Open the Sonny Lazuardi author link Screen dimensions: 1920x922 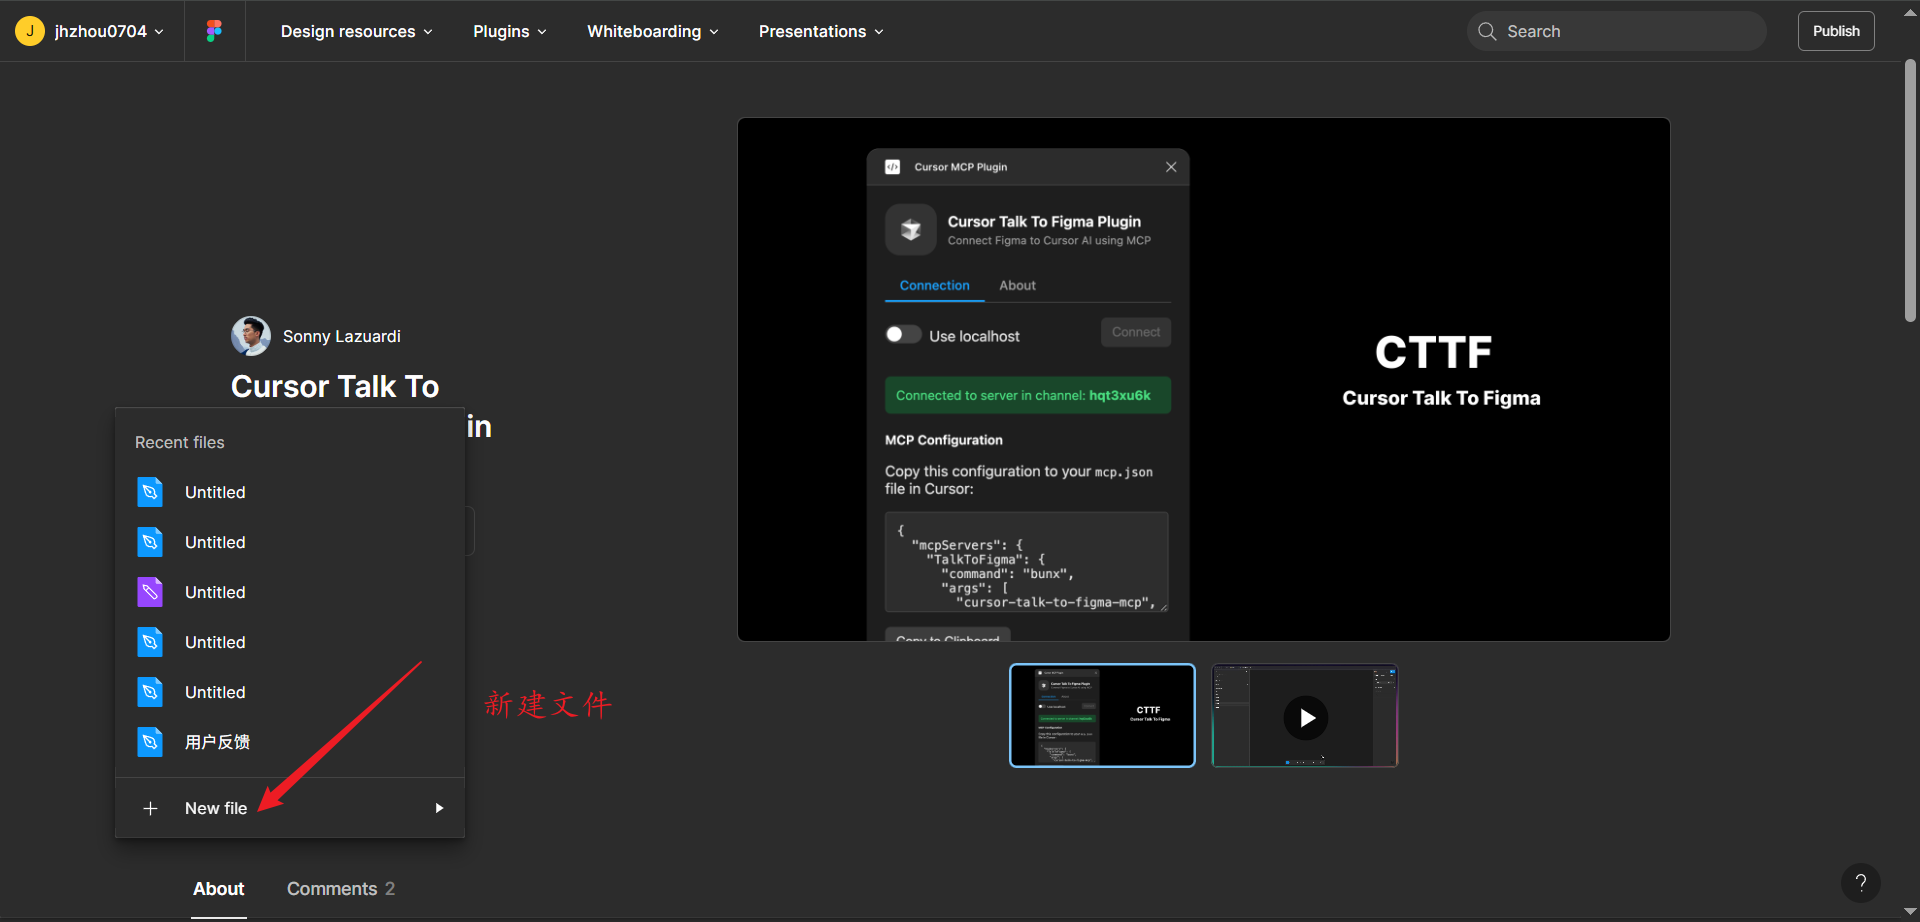click(x=342, y=336)
